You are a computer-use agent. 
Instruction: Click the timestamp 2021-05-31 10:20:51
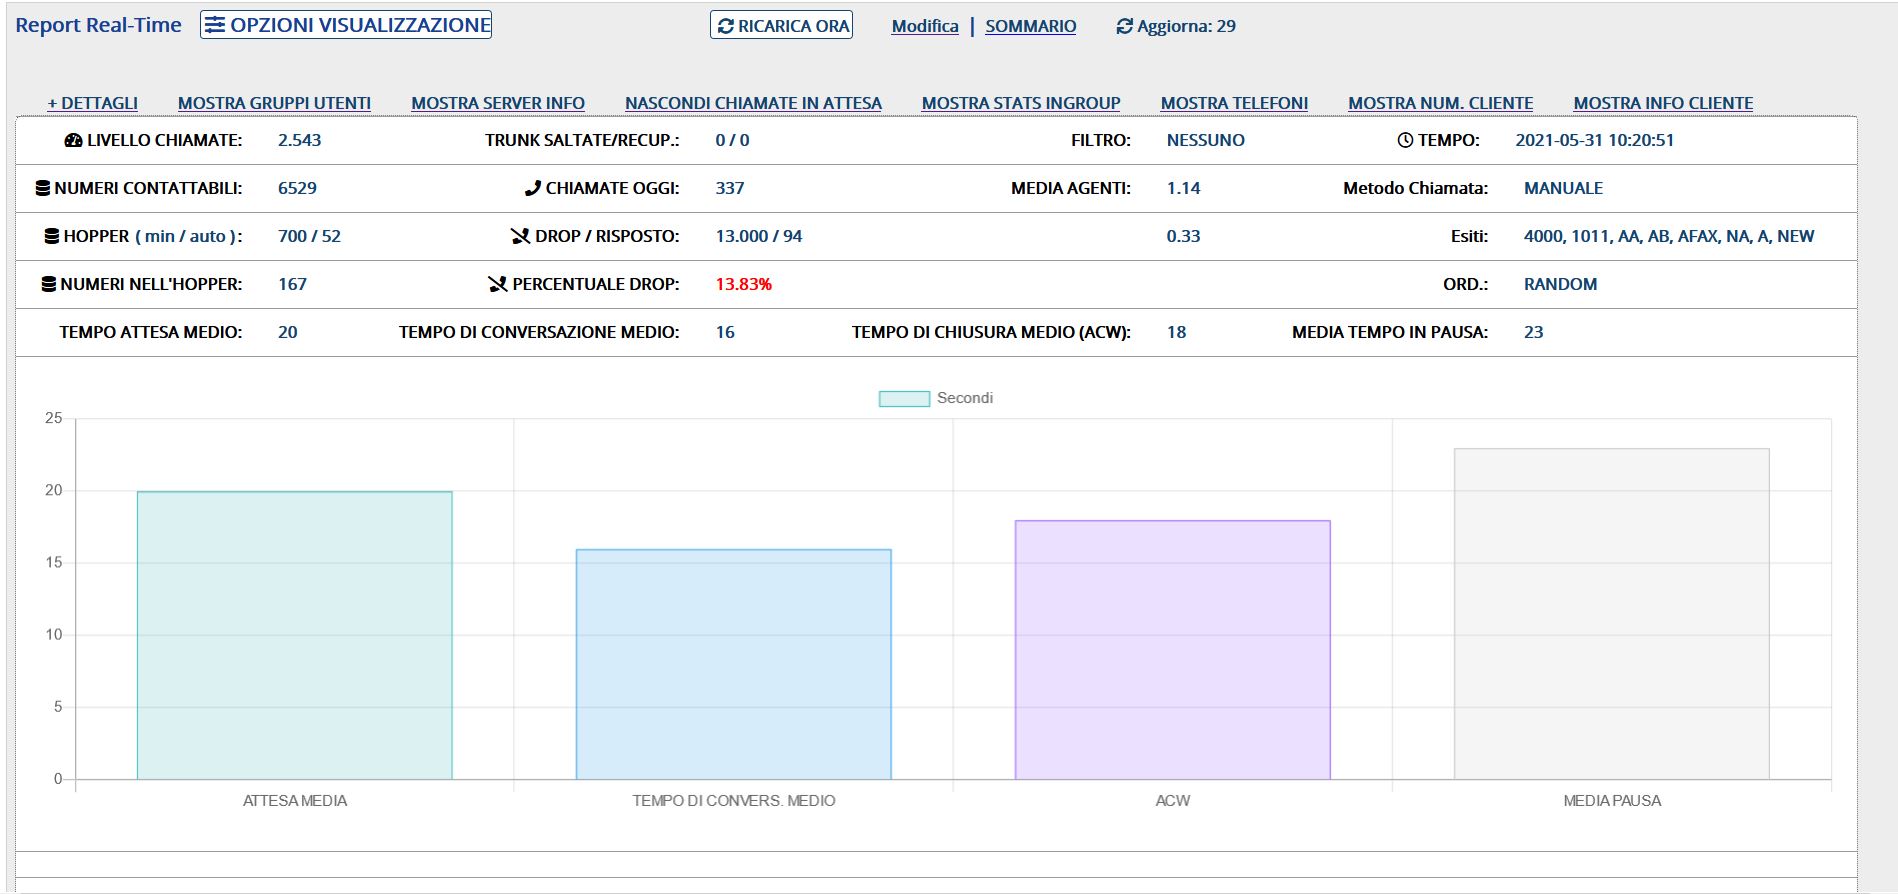click(1595, 140)
